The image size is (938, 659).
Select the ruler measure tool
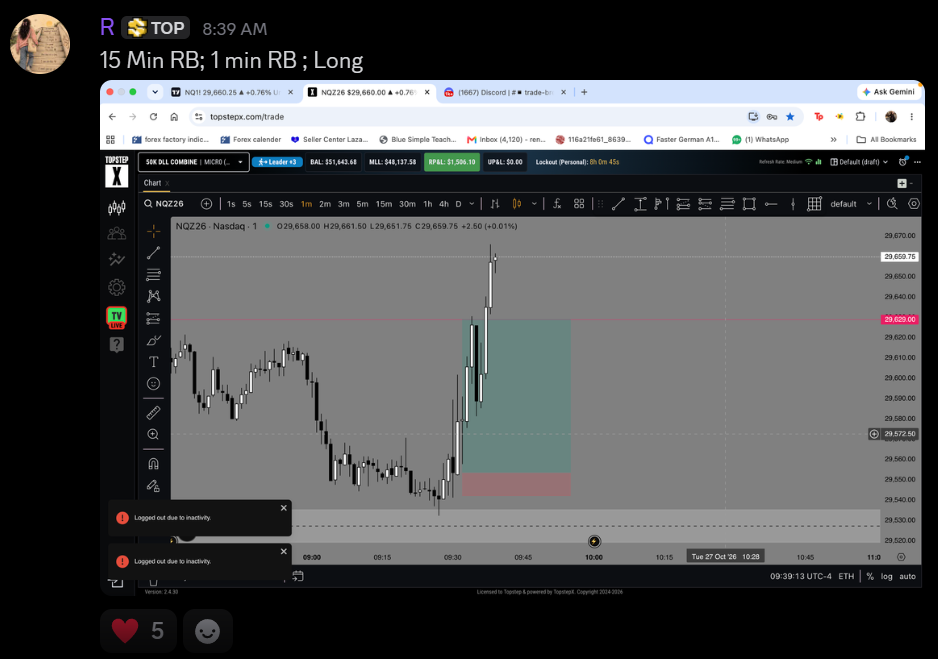tap(154, 413)
